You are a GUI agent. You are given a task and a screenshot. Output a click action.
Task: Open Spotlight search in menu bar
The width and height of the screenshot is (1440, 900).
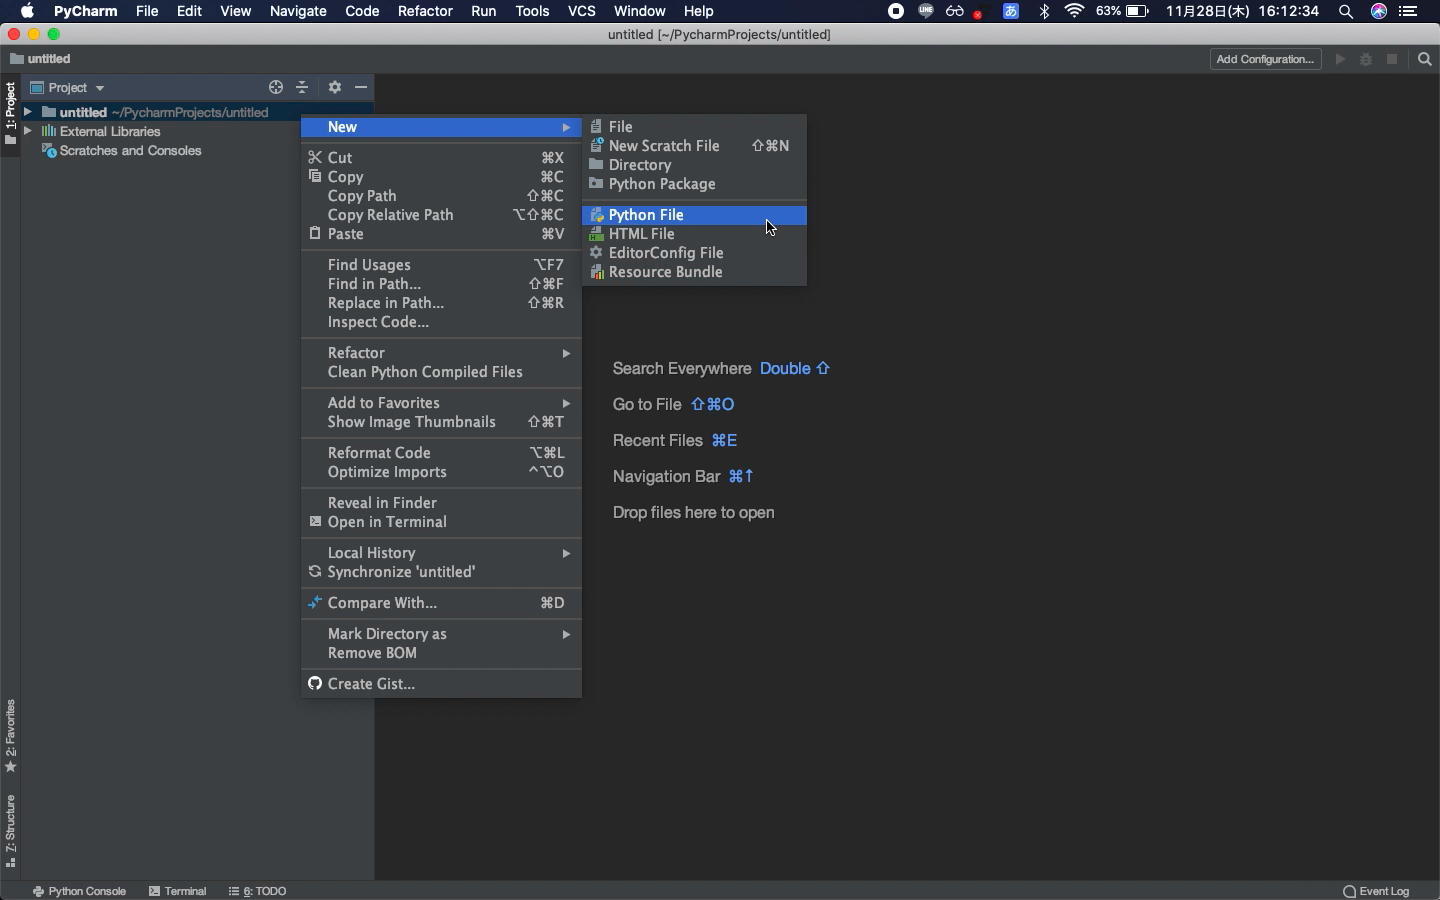point(1346,11)
